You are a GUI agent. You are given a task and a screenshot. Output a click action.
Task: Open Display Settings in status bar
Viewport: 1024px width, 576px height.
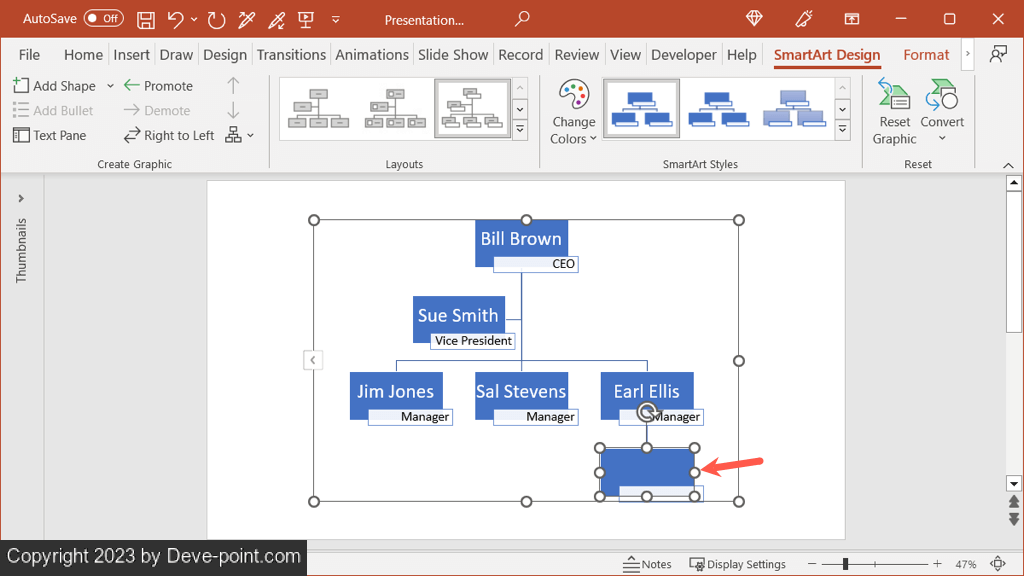[738, 564]
